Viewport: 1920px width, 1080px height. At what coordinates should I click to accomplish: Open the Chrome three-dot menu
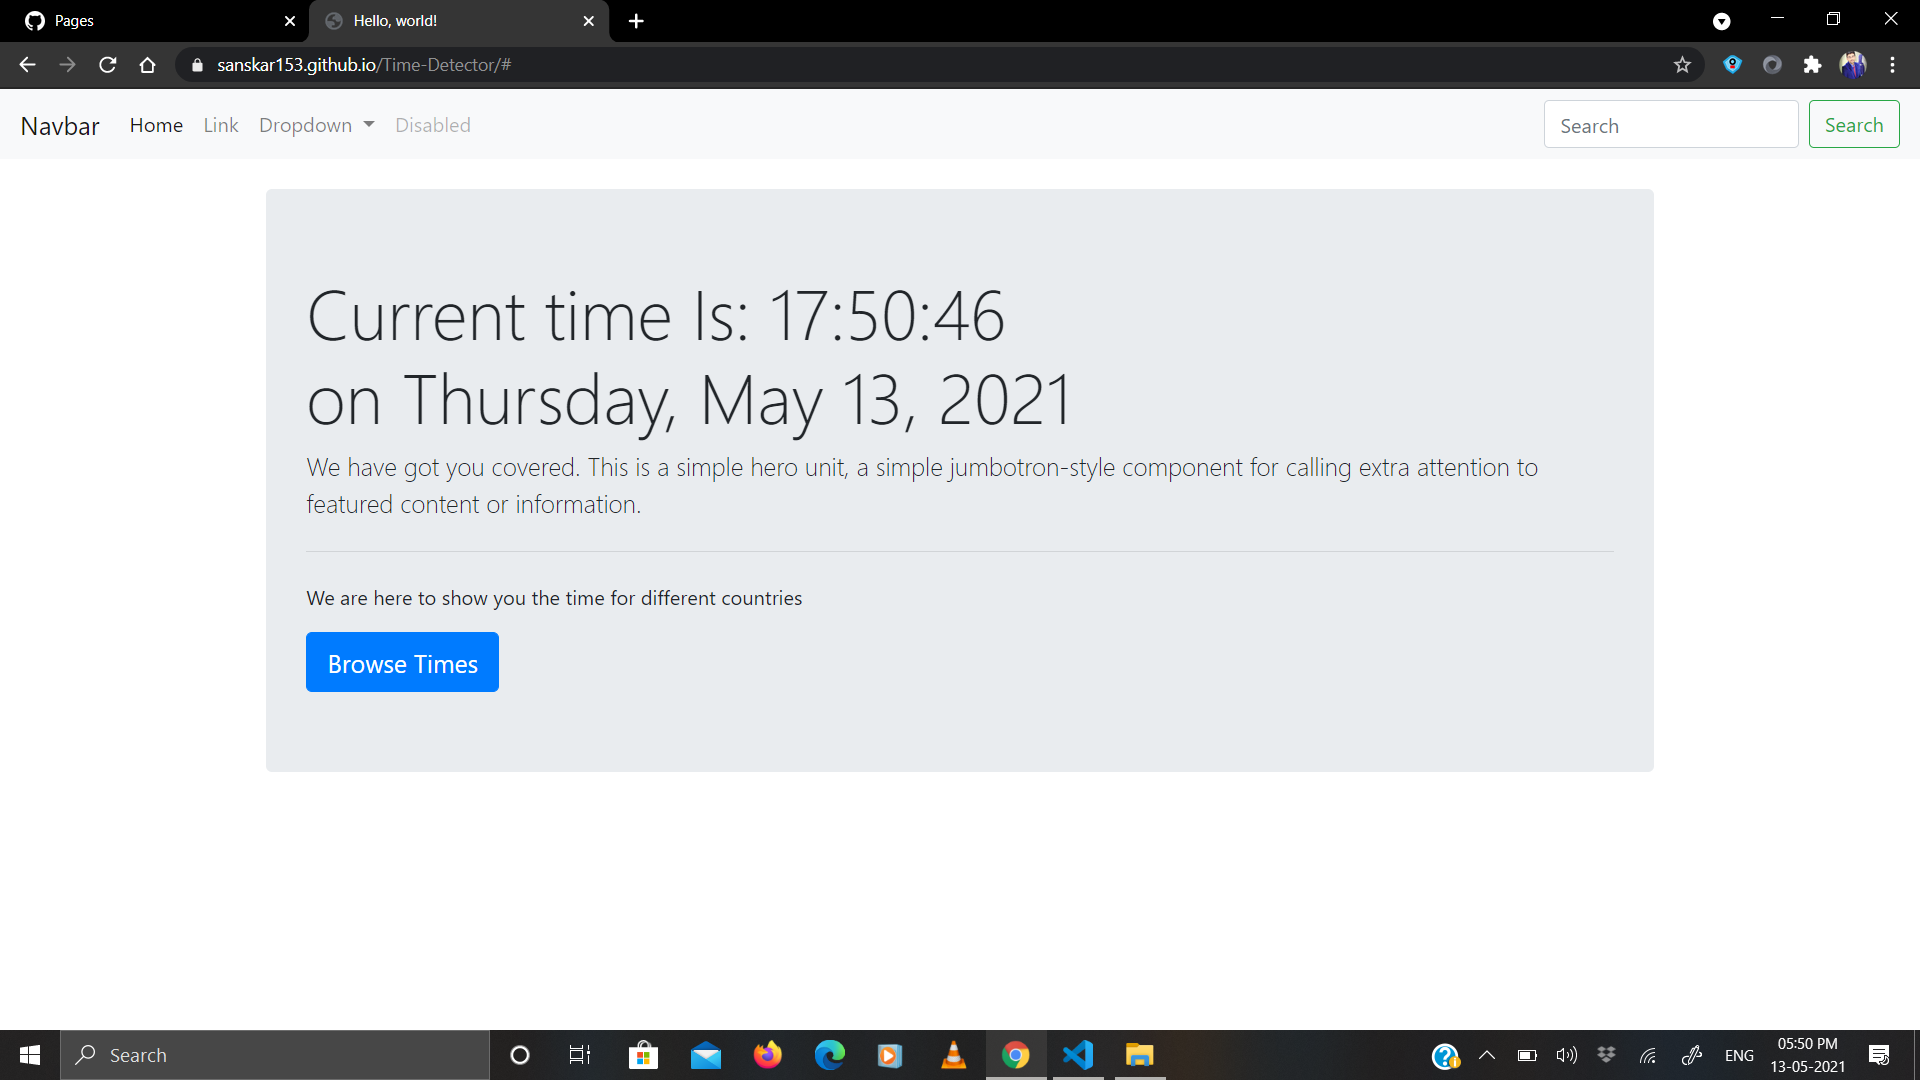pos(1893,64)
